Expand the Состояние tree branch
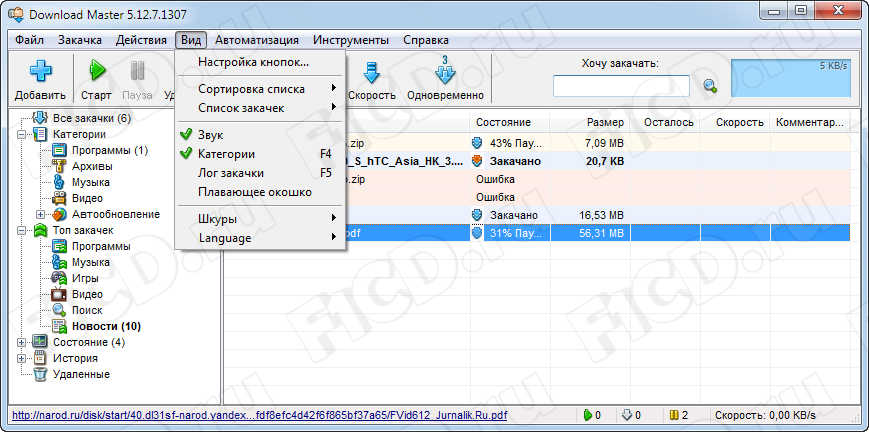Screen dimensions: 869x432 (x=21, y=343)
